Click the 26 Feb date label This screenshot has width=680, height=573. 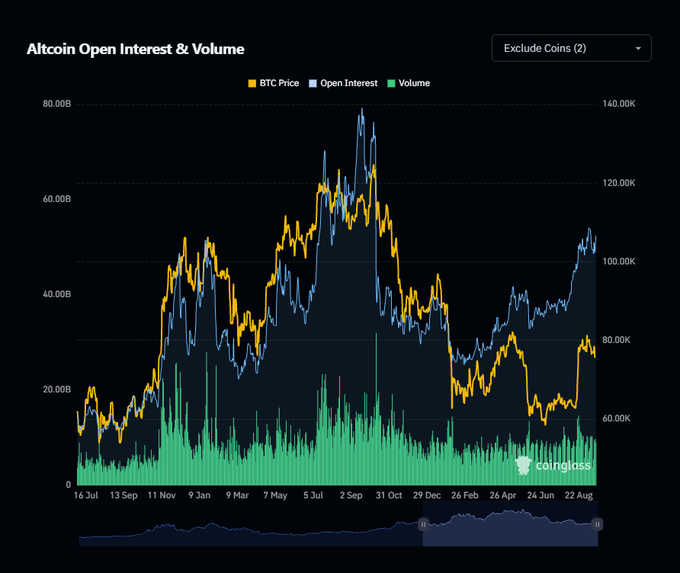coord(465,495)
